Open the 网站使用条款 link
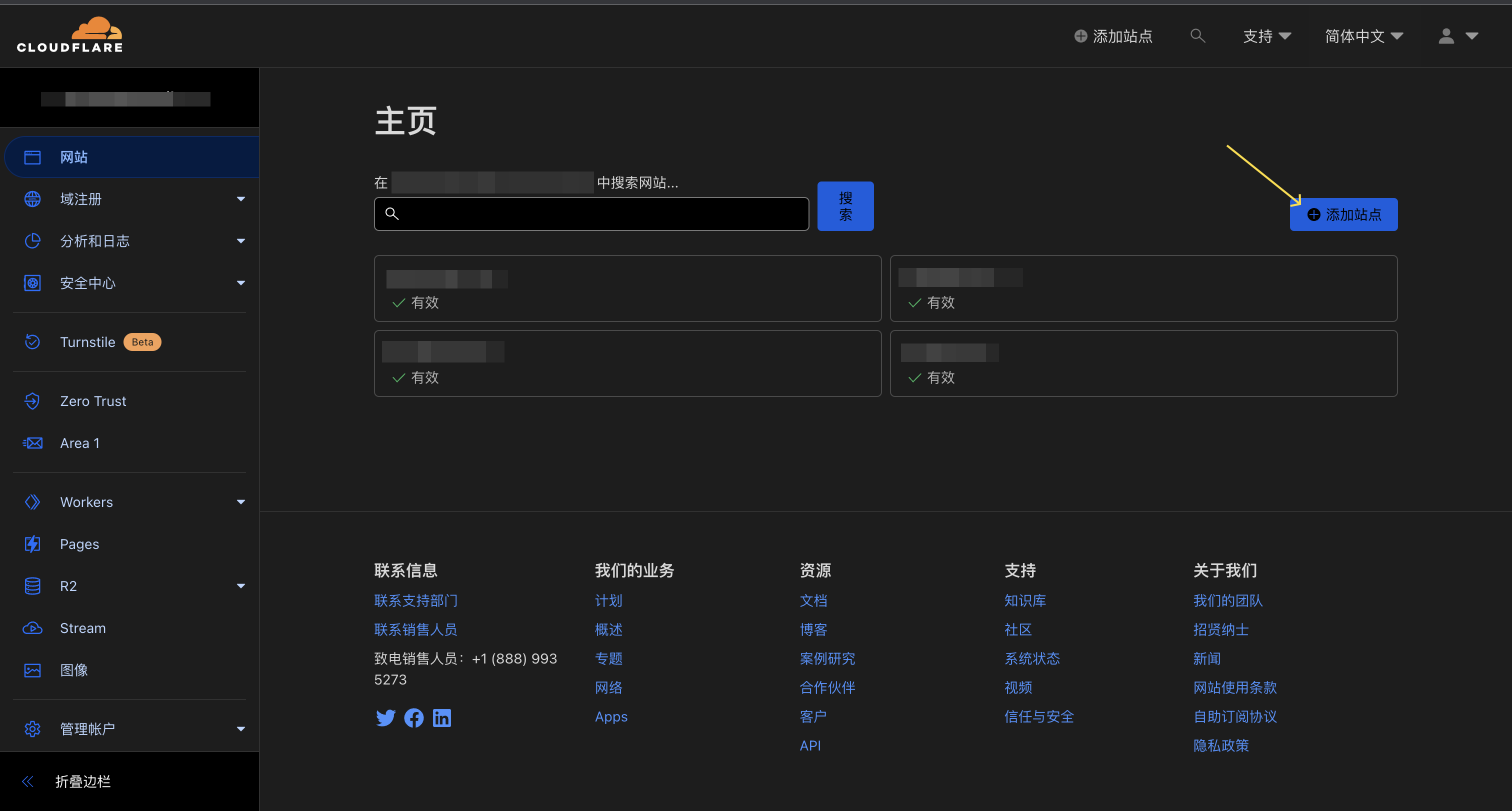Screen dimensions: 1512x811 point(1235,688)
